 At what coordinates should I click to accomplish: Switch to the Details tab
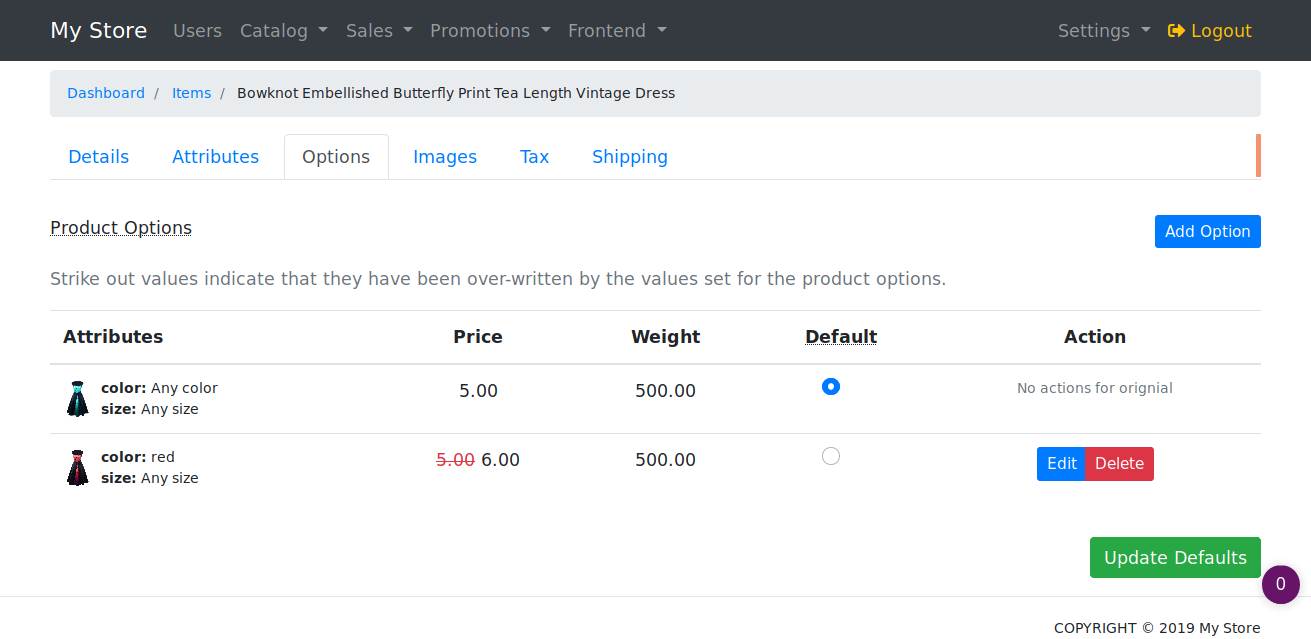(x=98, y=157)
